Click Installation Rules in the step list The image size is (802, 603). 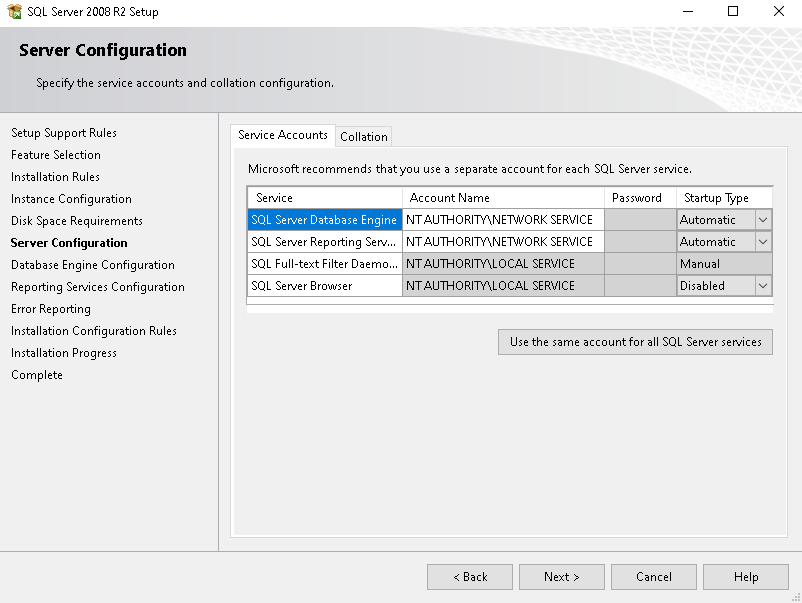pos(55,177)
